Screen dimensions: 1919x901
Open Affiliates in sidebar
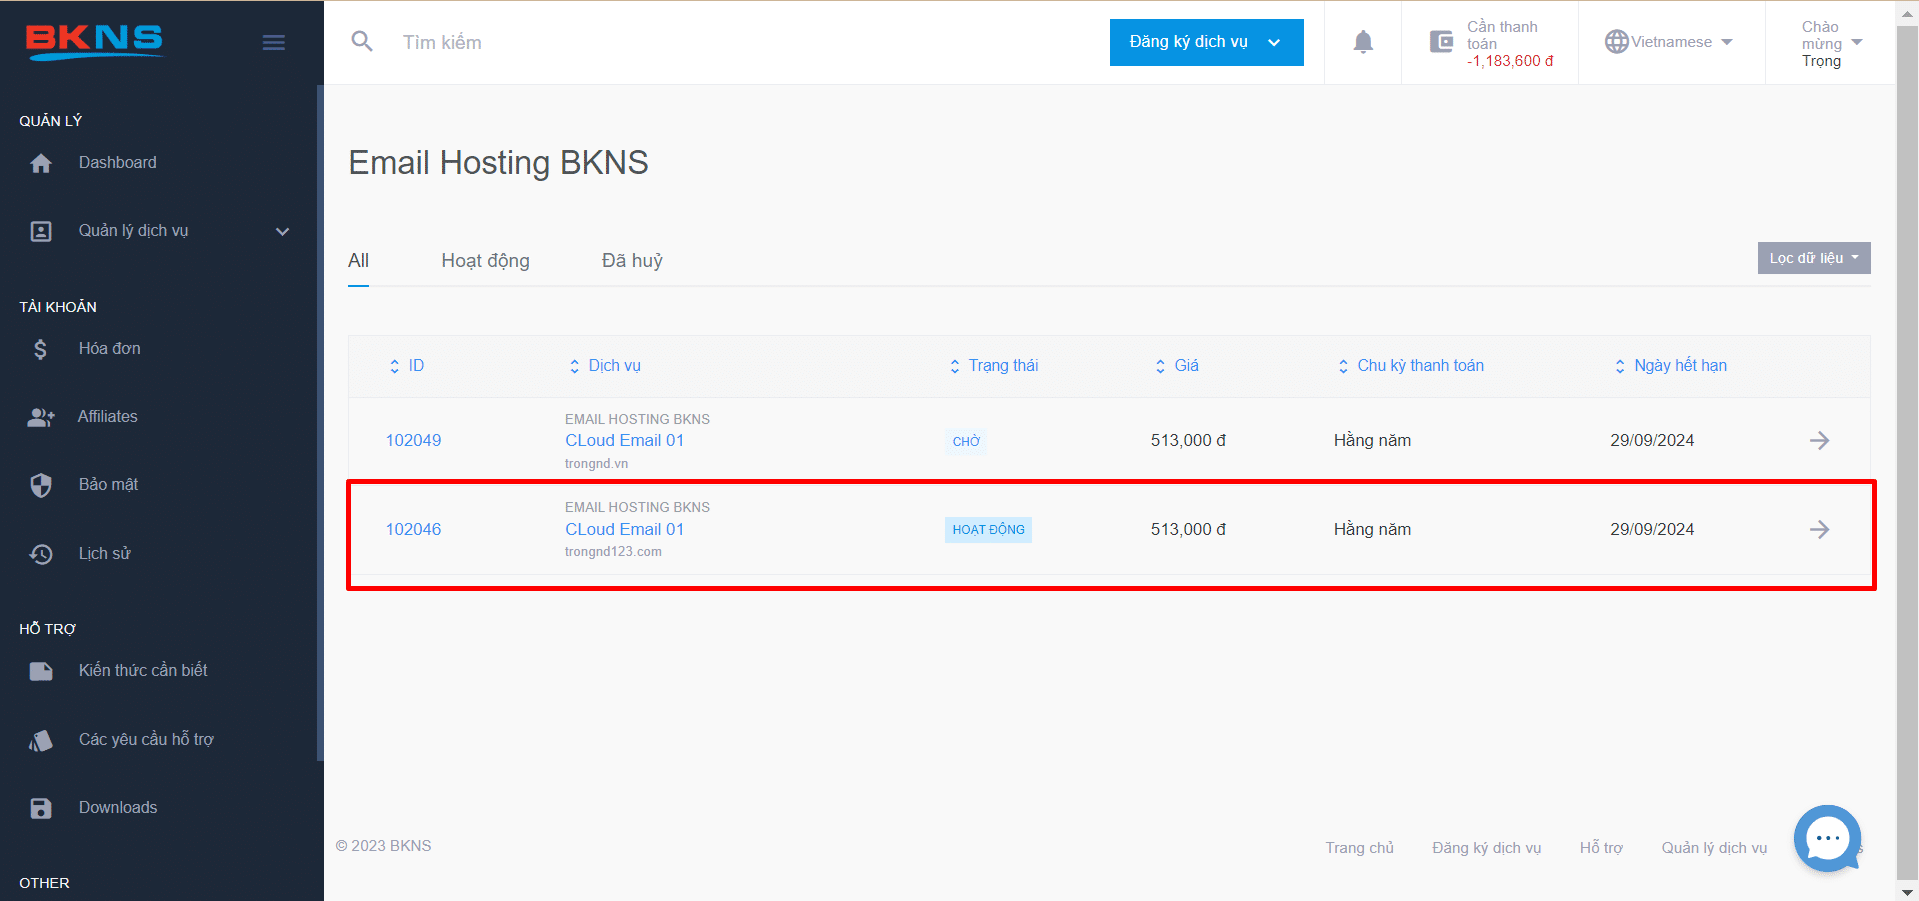tap(108, 417)
